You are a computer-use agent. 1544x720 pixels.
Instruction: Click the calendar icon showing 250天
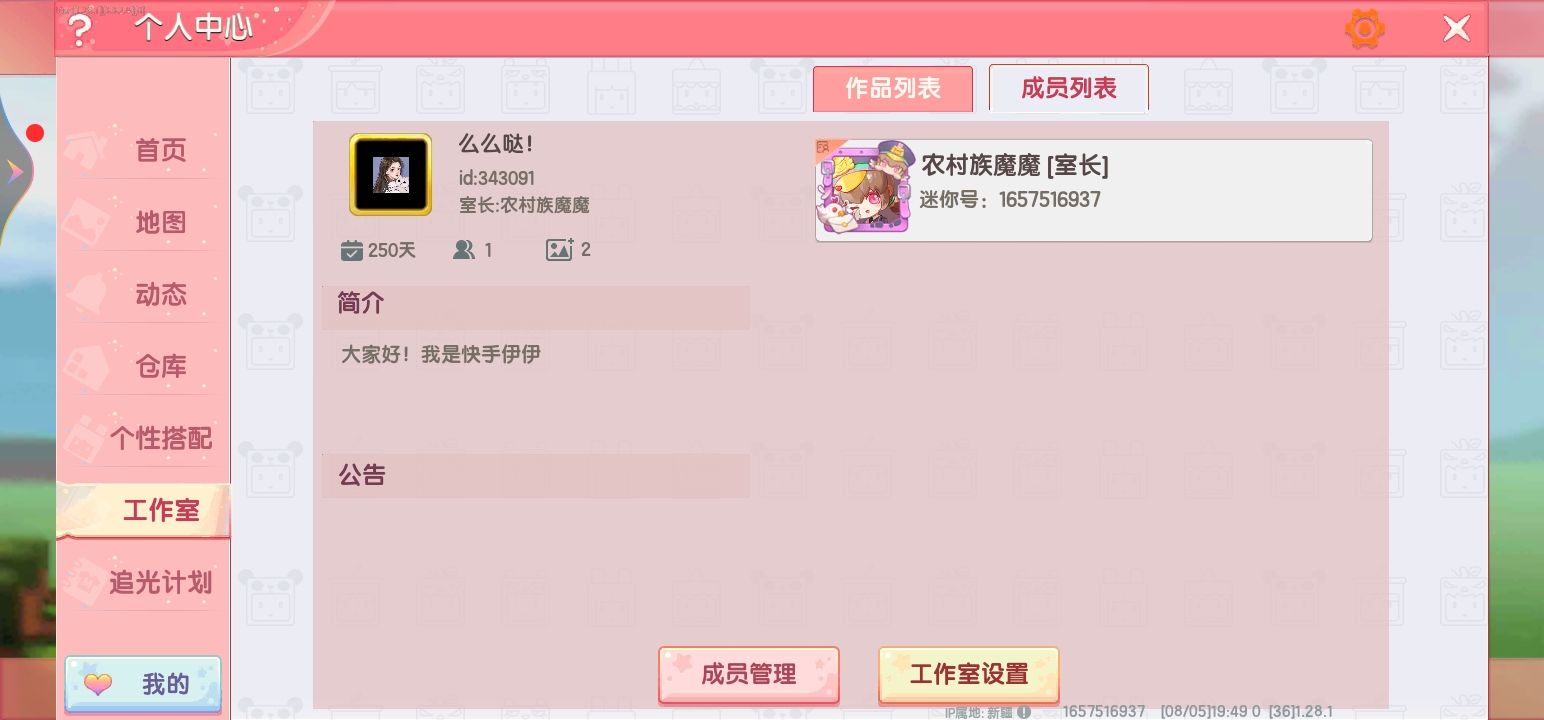point(351,250)
